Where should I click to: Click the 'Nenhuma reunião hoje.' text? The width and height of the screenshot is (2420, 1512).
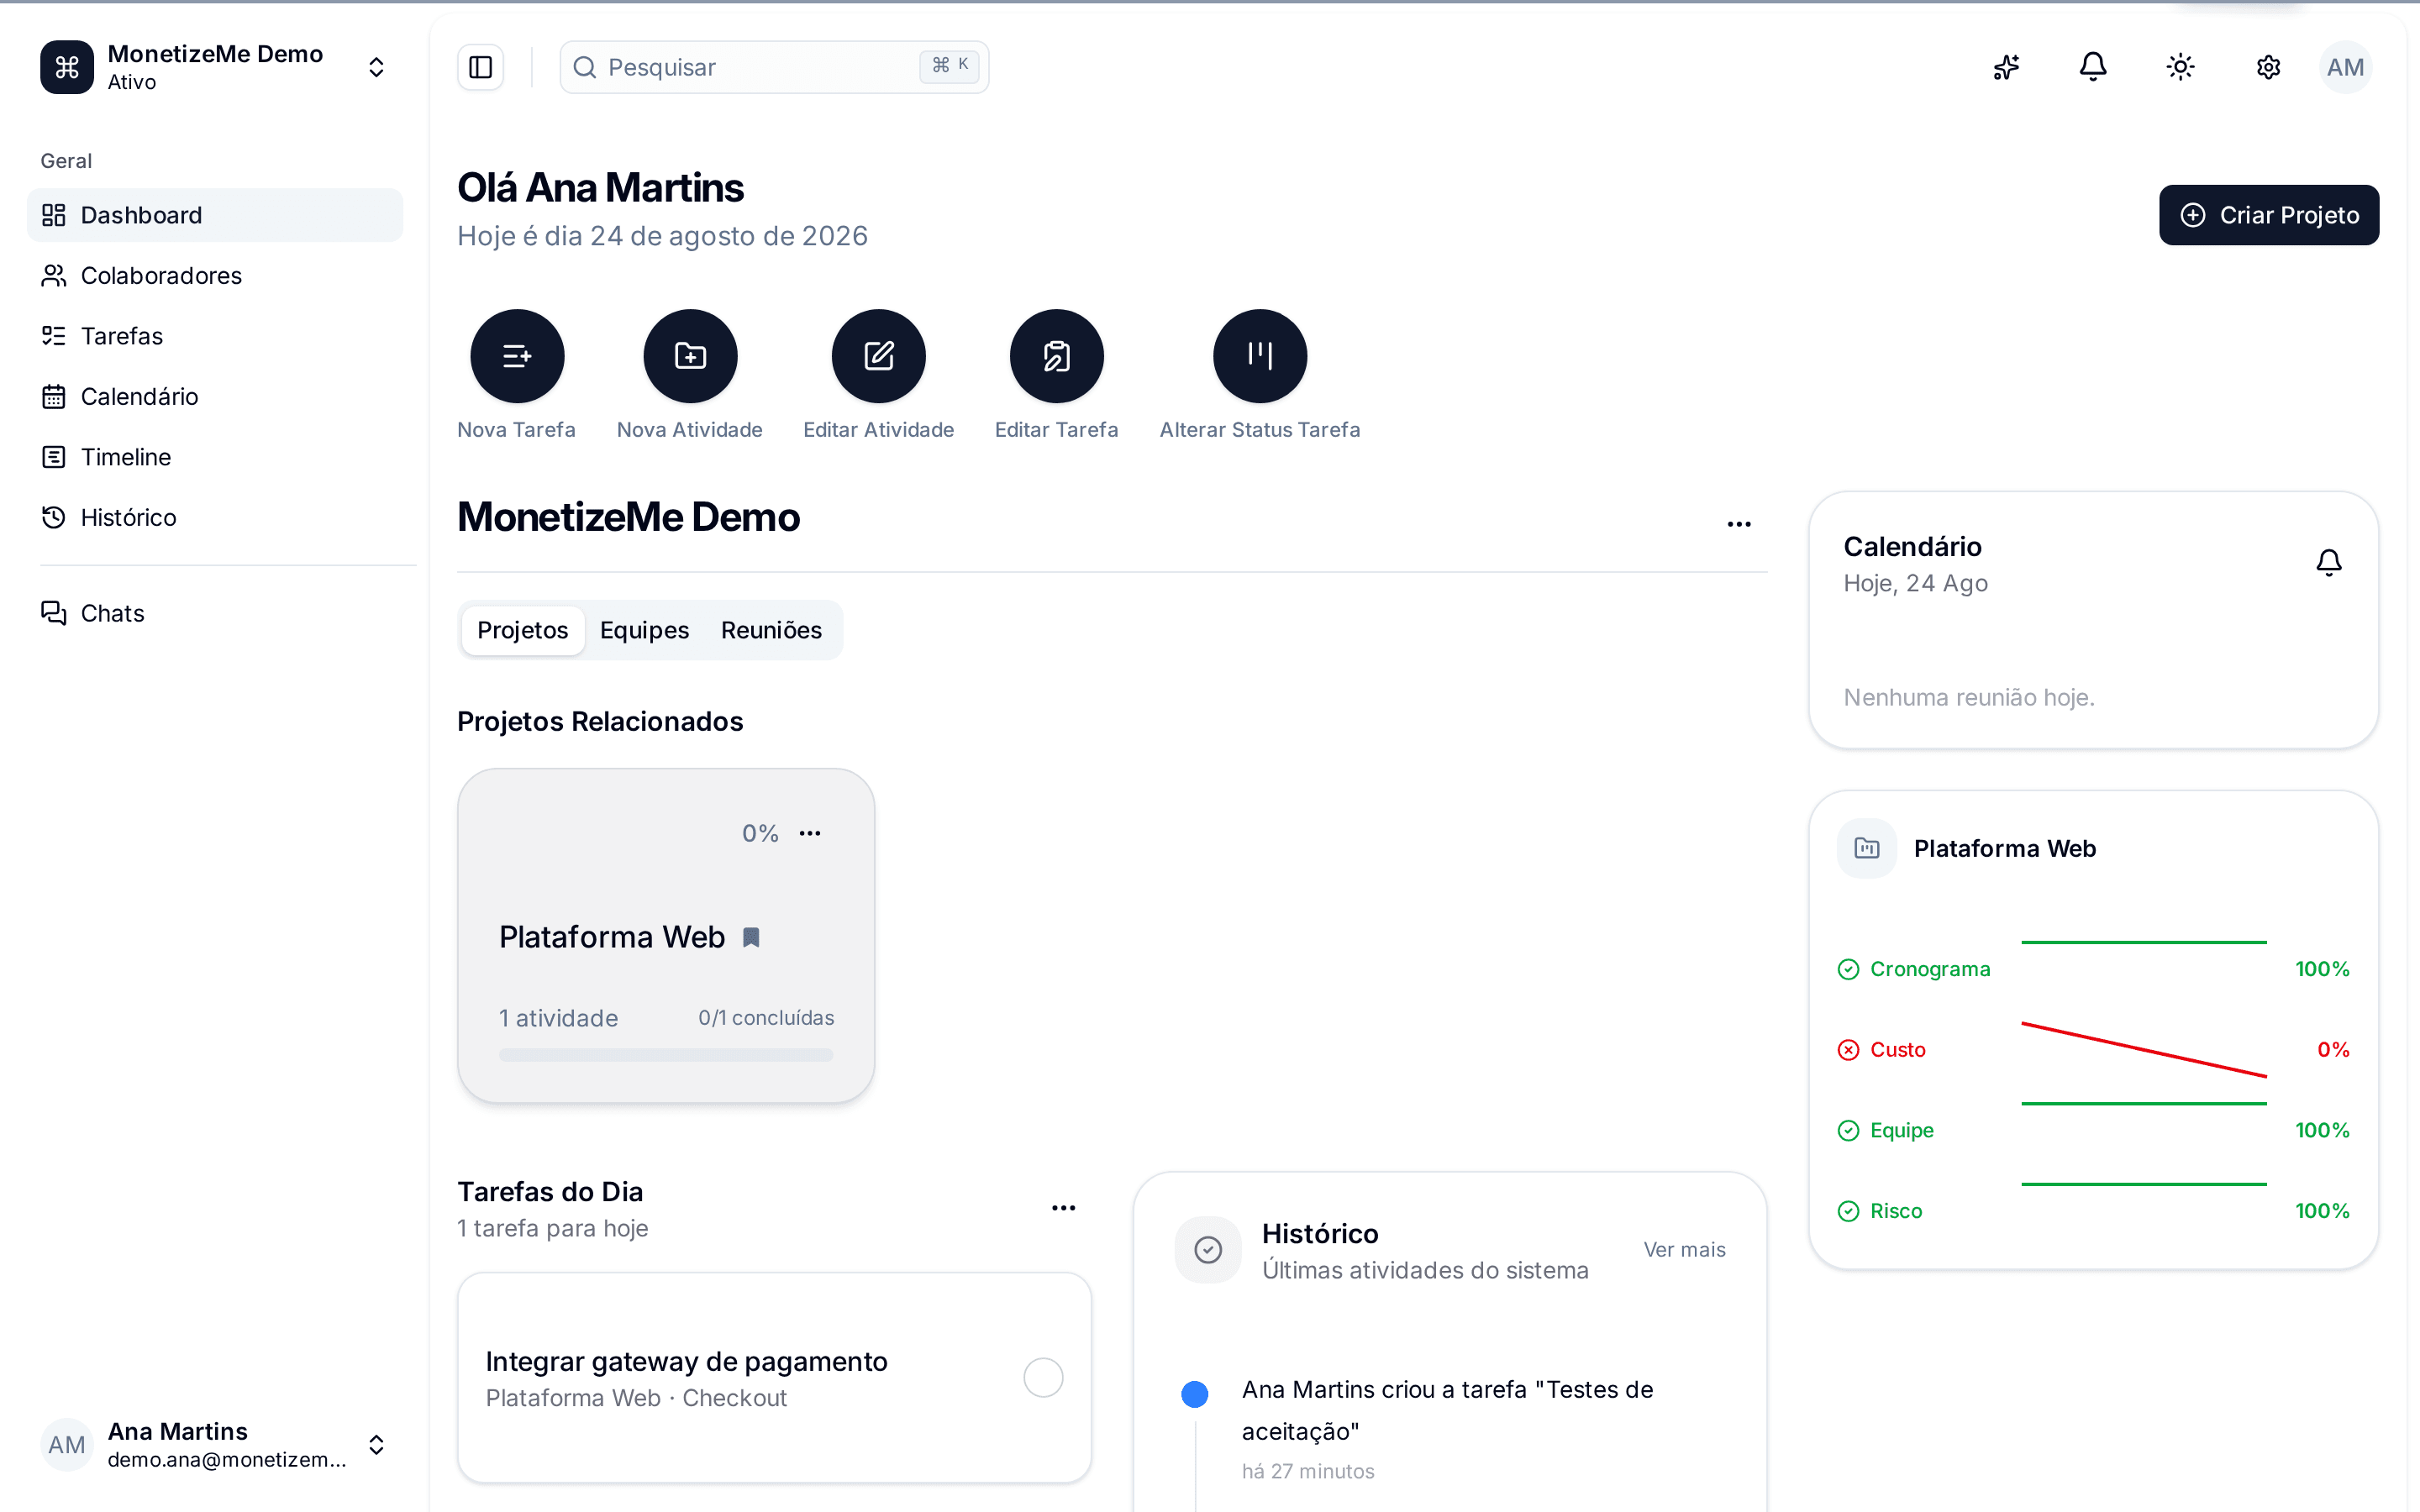tap(1969, 697)
